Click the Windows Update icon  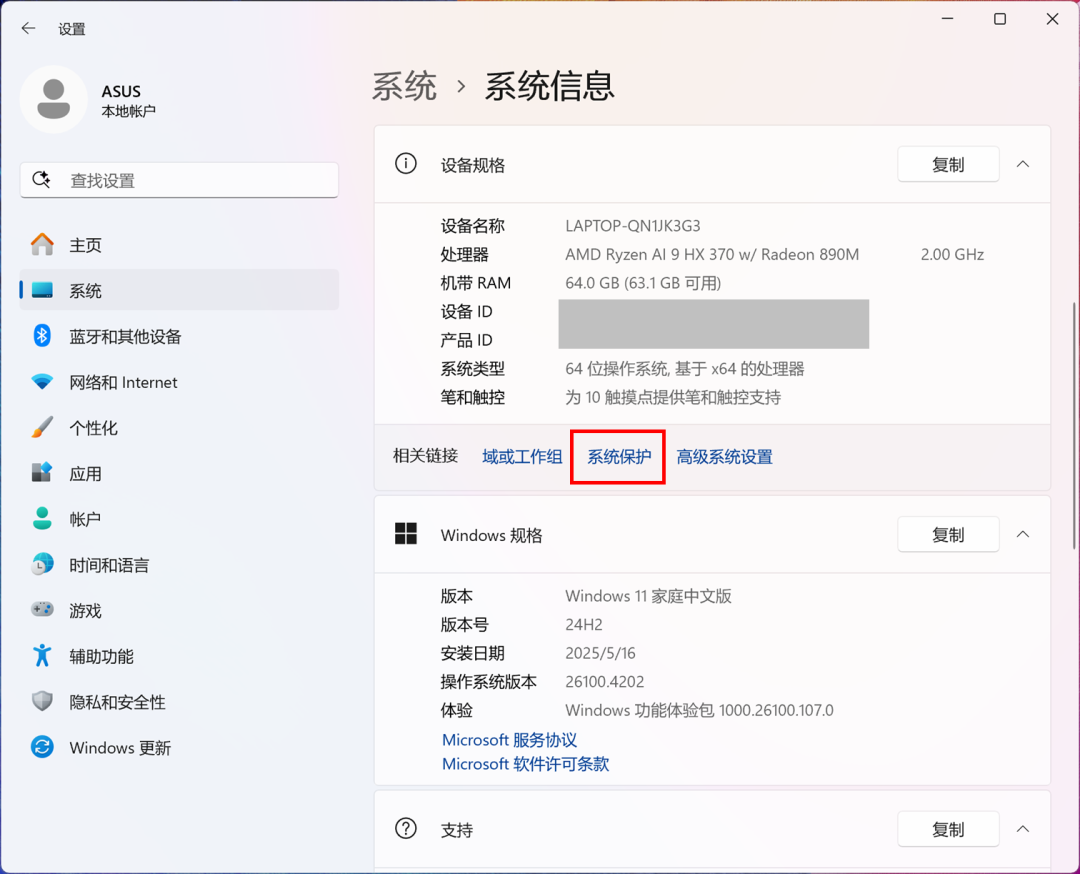coord(42,748)
